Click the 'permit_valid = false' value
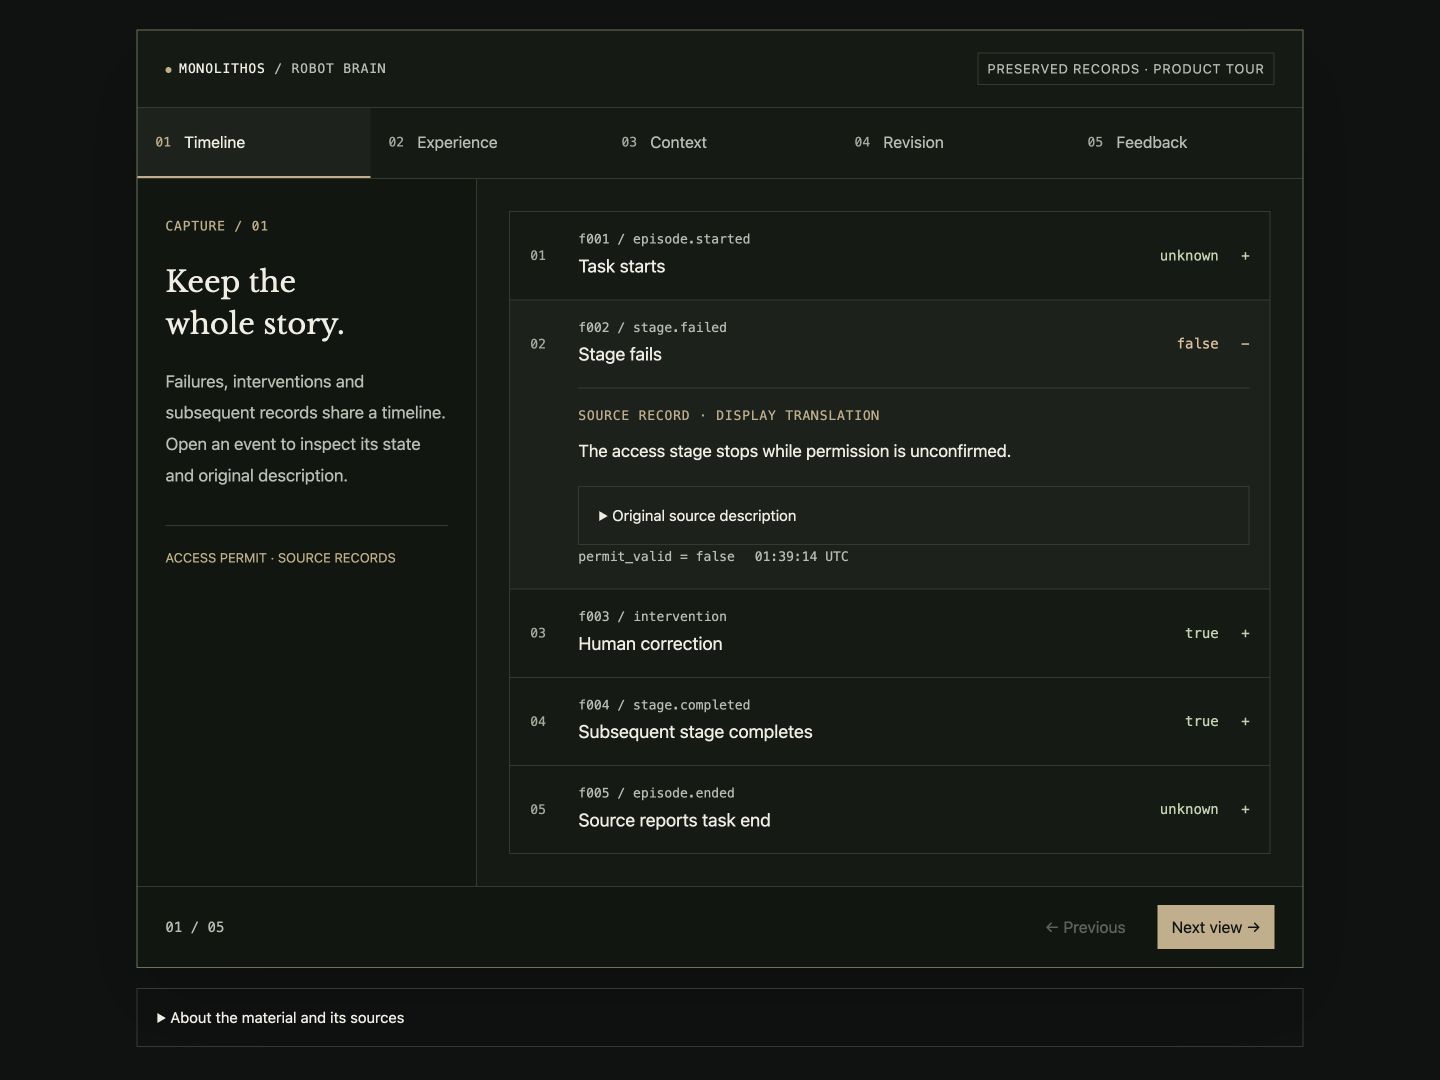1440x1080 pixels. click(656, 557)
